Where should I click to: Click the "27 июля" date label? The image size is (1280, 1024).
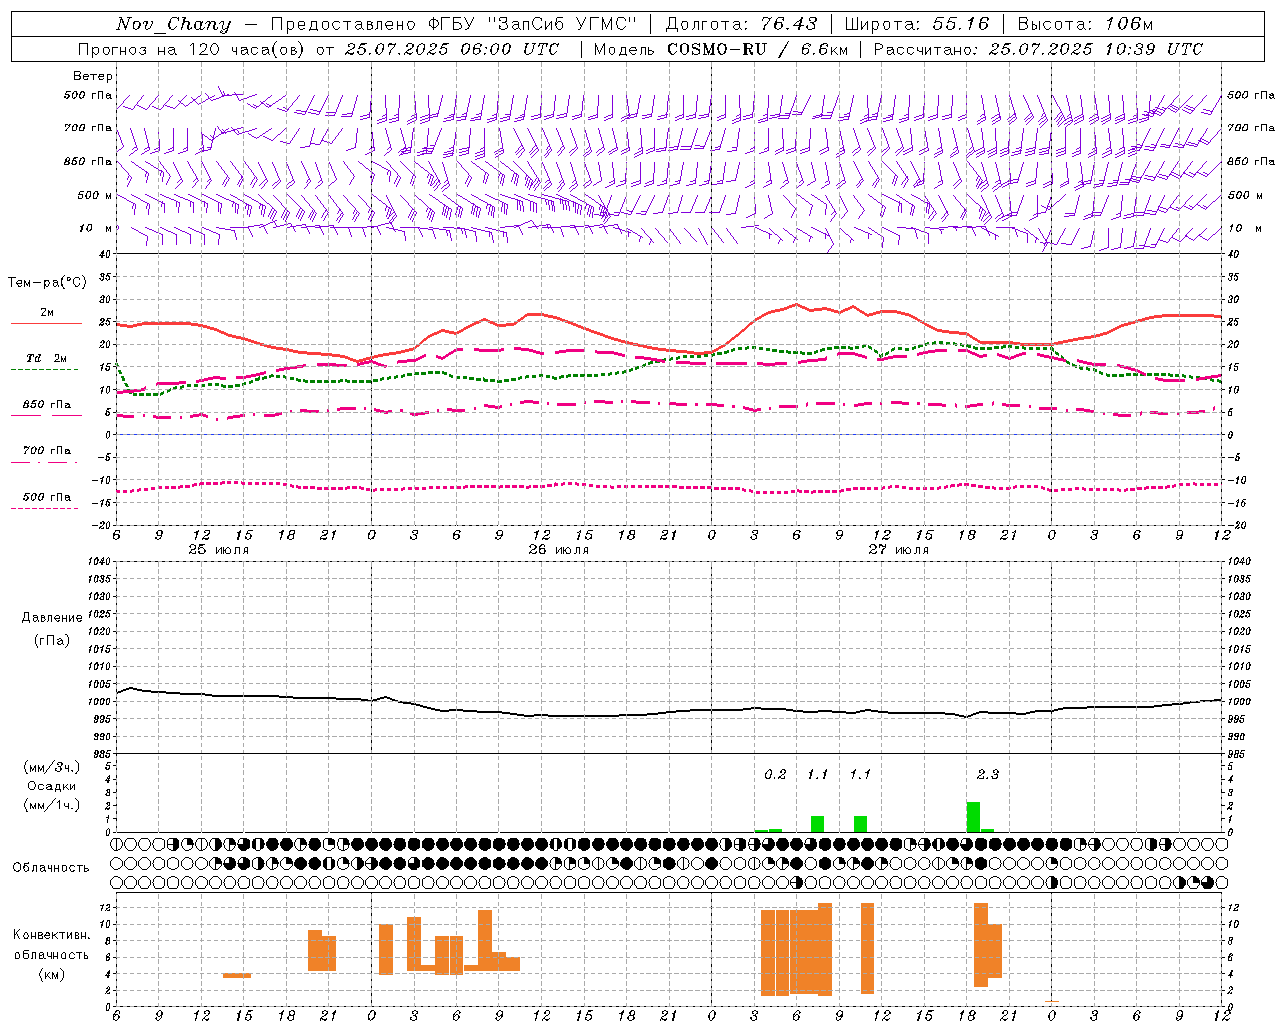tap(898, 550)
